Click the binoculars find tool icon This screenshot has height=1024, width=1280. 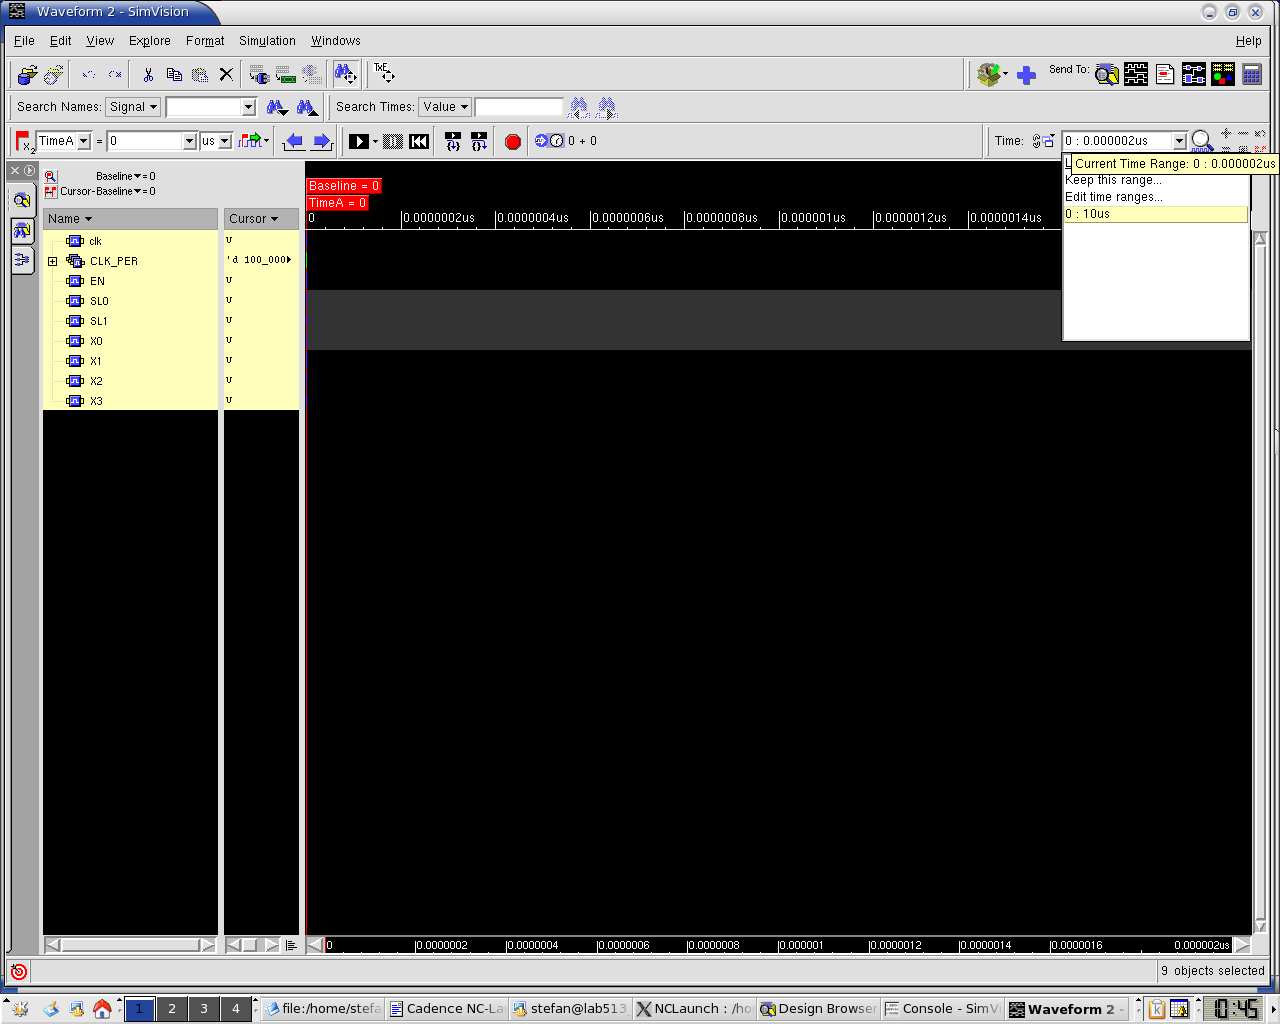[x=345, y=74]
